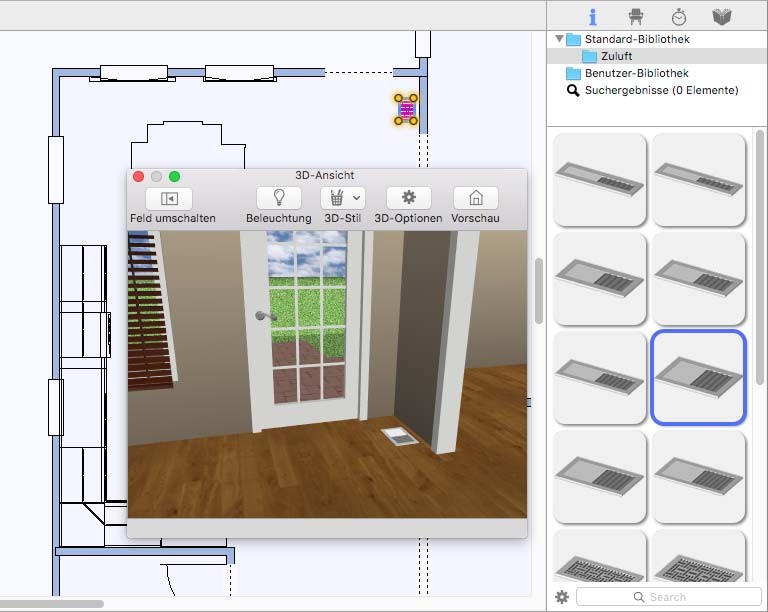This screenshot has width=768, height=612.
Task: Open the 3D-Stil dropdown arrow
Action: (357, 198)
